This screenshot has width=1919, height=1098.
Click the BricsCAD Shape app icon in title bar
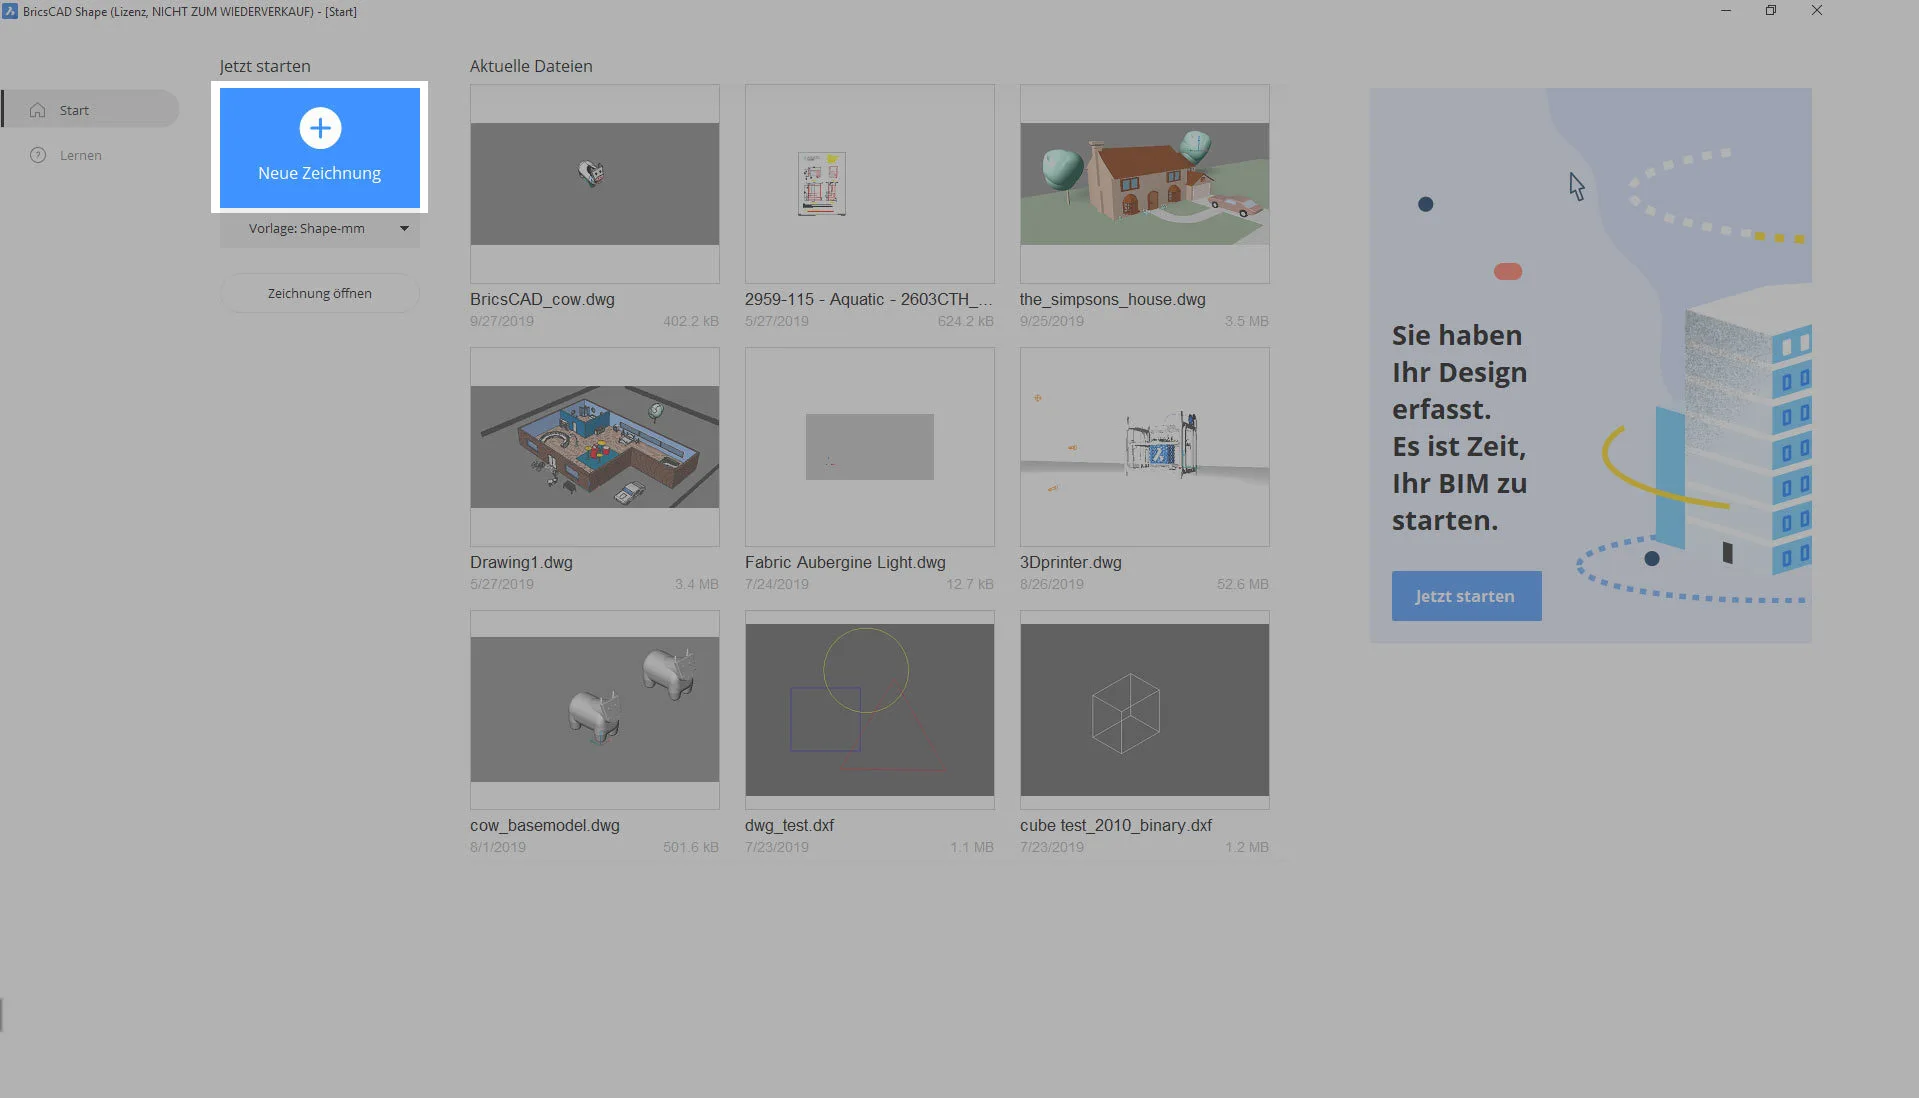point(10,11)
